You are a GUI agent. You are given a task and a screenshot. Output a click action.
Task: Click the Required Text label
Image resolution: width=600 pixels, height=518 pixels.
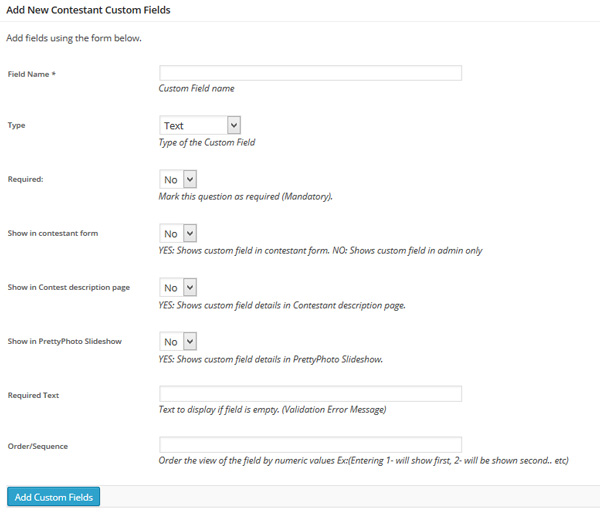[33, 395]
